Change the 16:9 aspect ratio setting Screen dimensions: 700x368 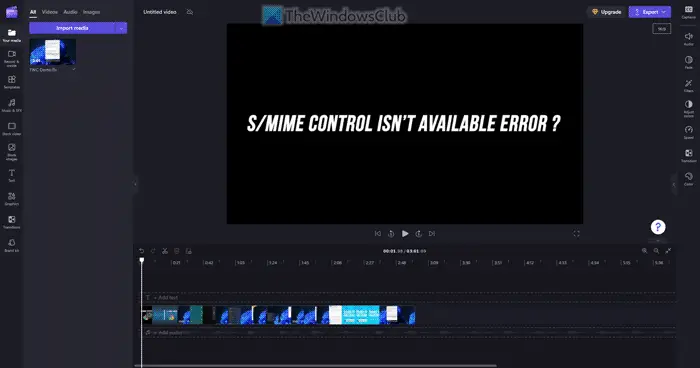point(662,29)
